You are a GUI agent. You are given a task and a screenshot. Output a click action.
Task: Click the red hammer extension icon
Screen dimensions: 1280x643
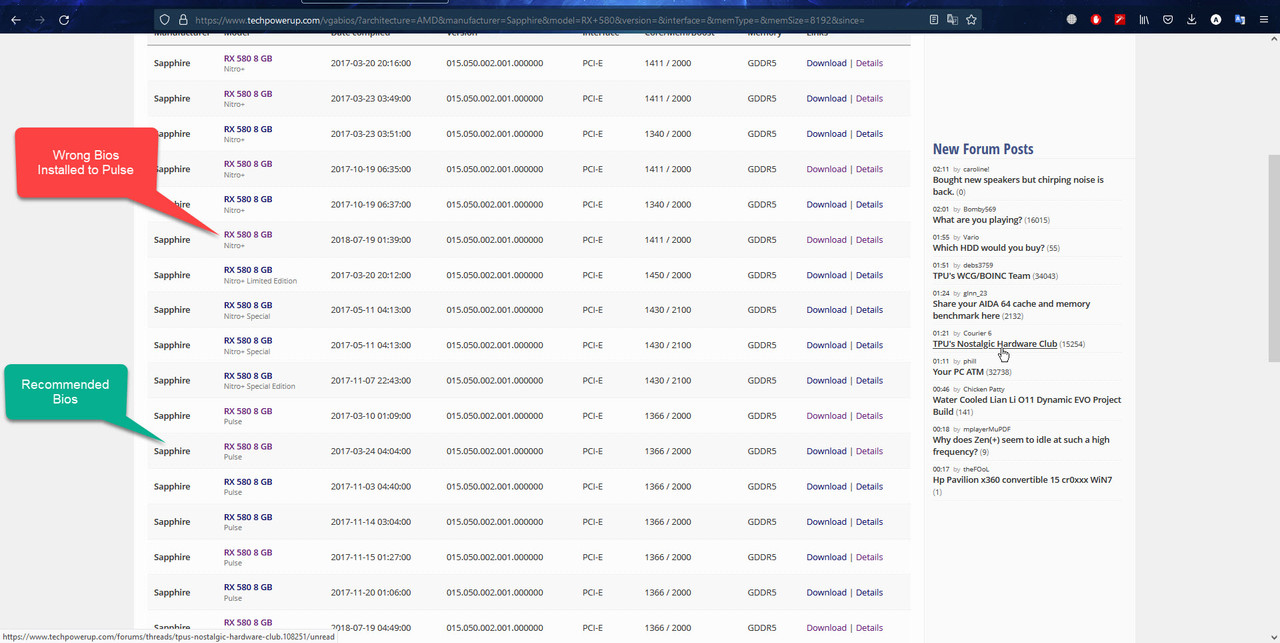pos(1120,19)
